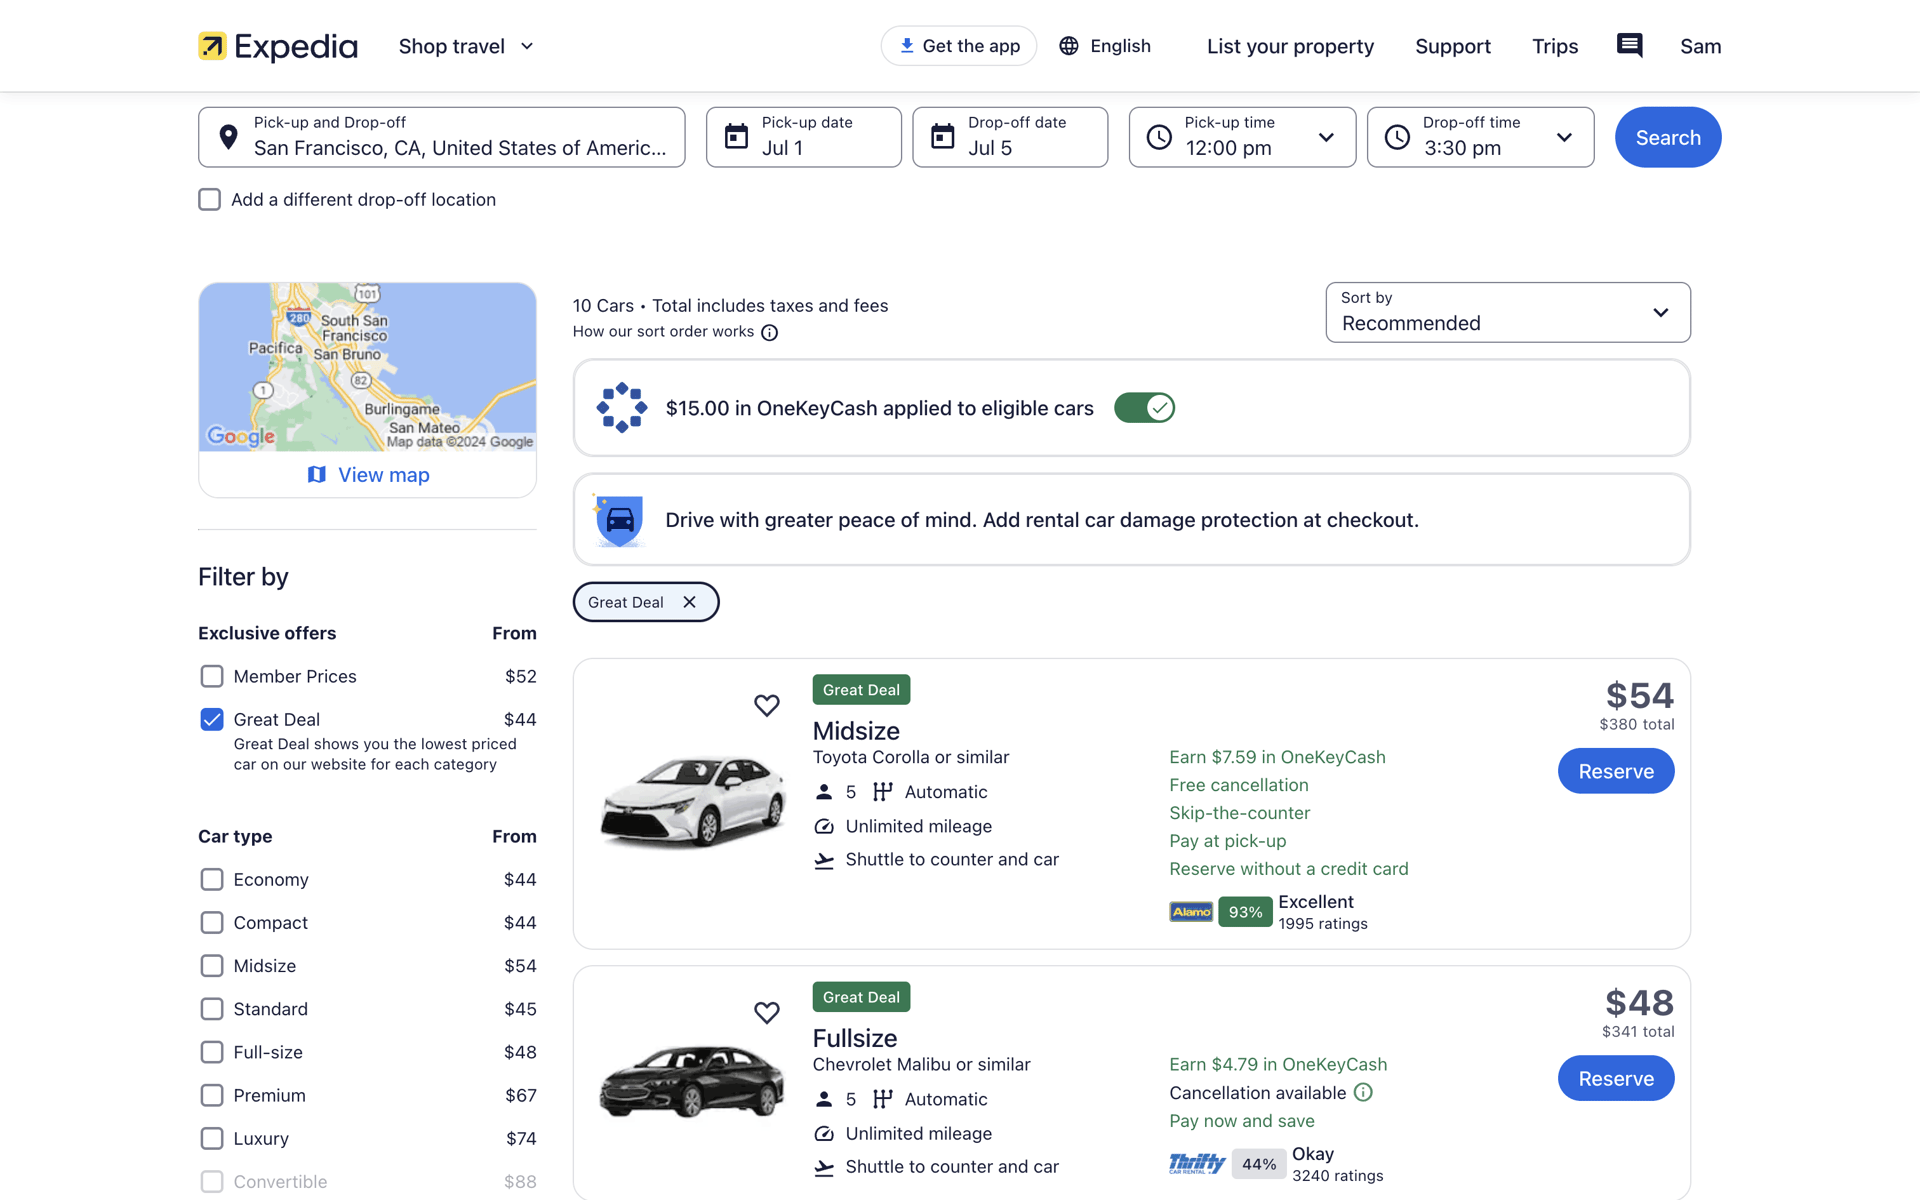Open the Shop travel menu
Viewport: 1920px width, 1200px height.
[466, 46]
